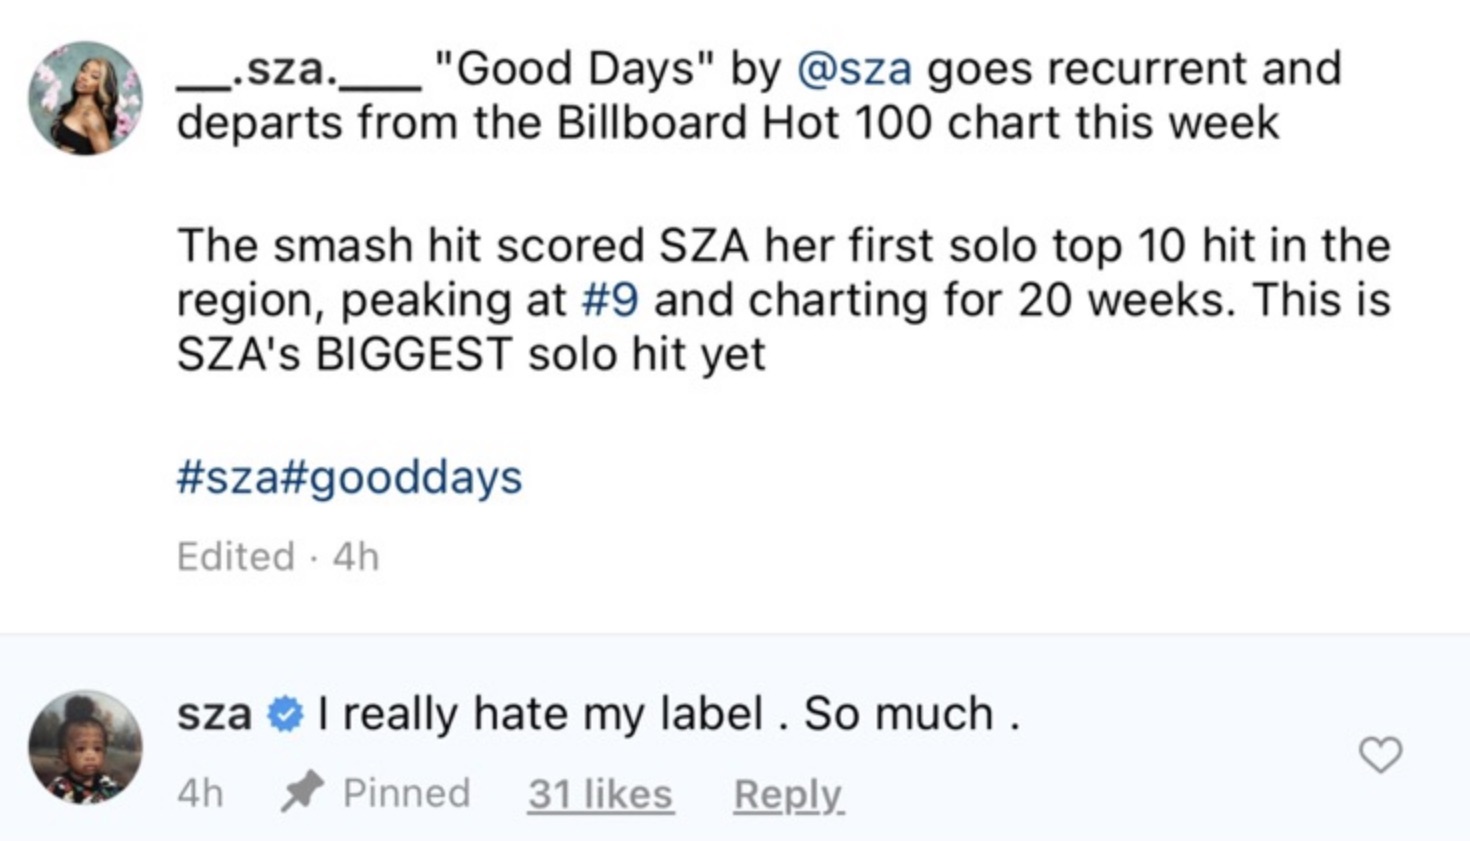Open the __.sza.___ poster's profile picture
The width and height of the screenshot is (1470, 841).
(85, 98)
